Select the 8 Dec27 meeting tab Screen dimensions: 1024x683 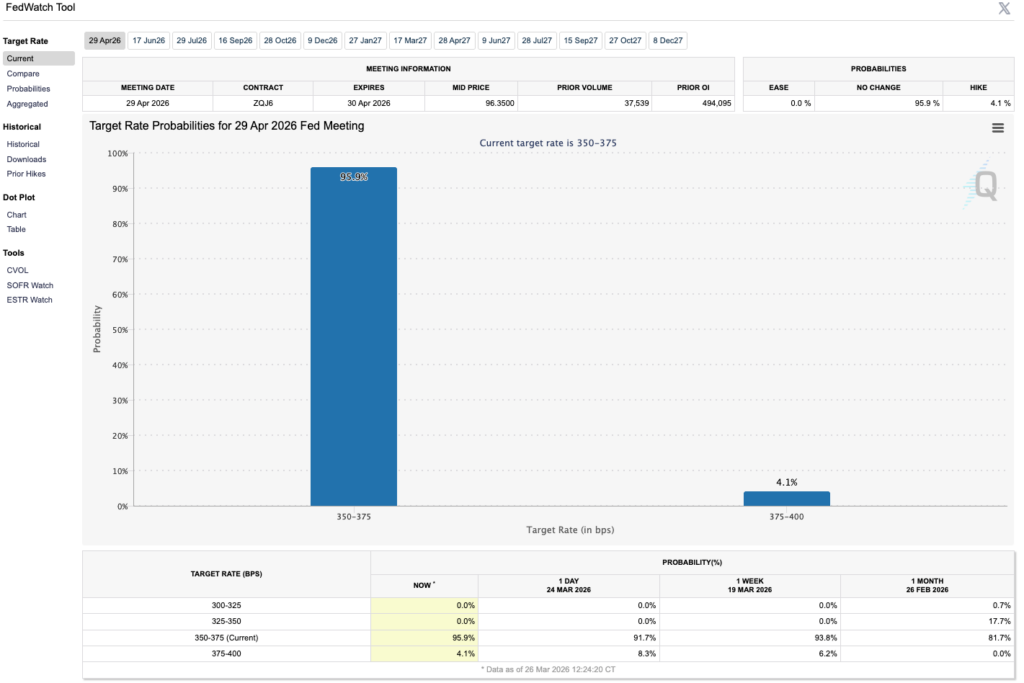[x=667, y=40]
